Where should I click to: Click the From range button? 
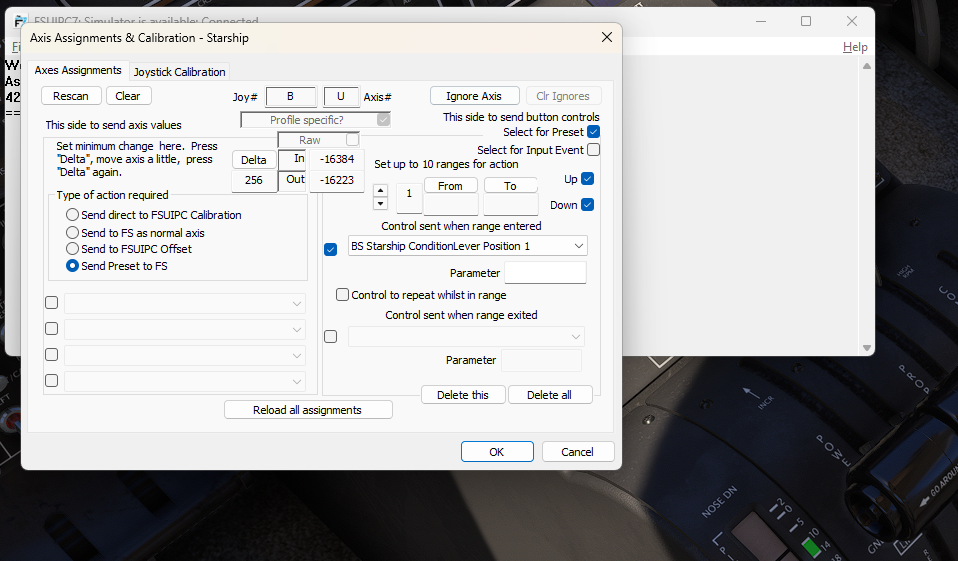coord(450,186)
